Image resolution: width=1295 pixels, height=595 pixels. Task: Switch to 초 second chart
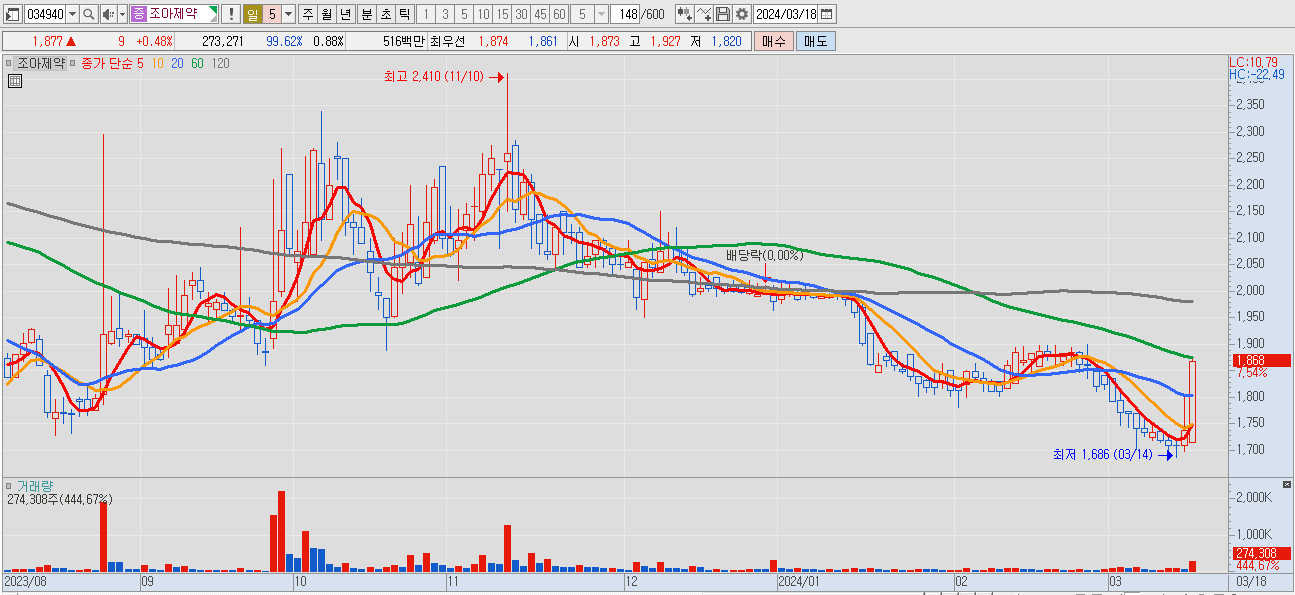[385, 14]
